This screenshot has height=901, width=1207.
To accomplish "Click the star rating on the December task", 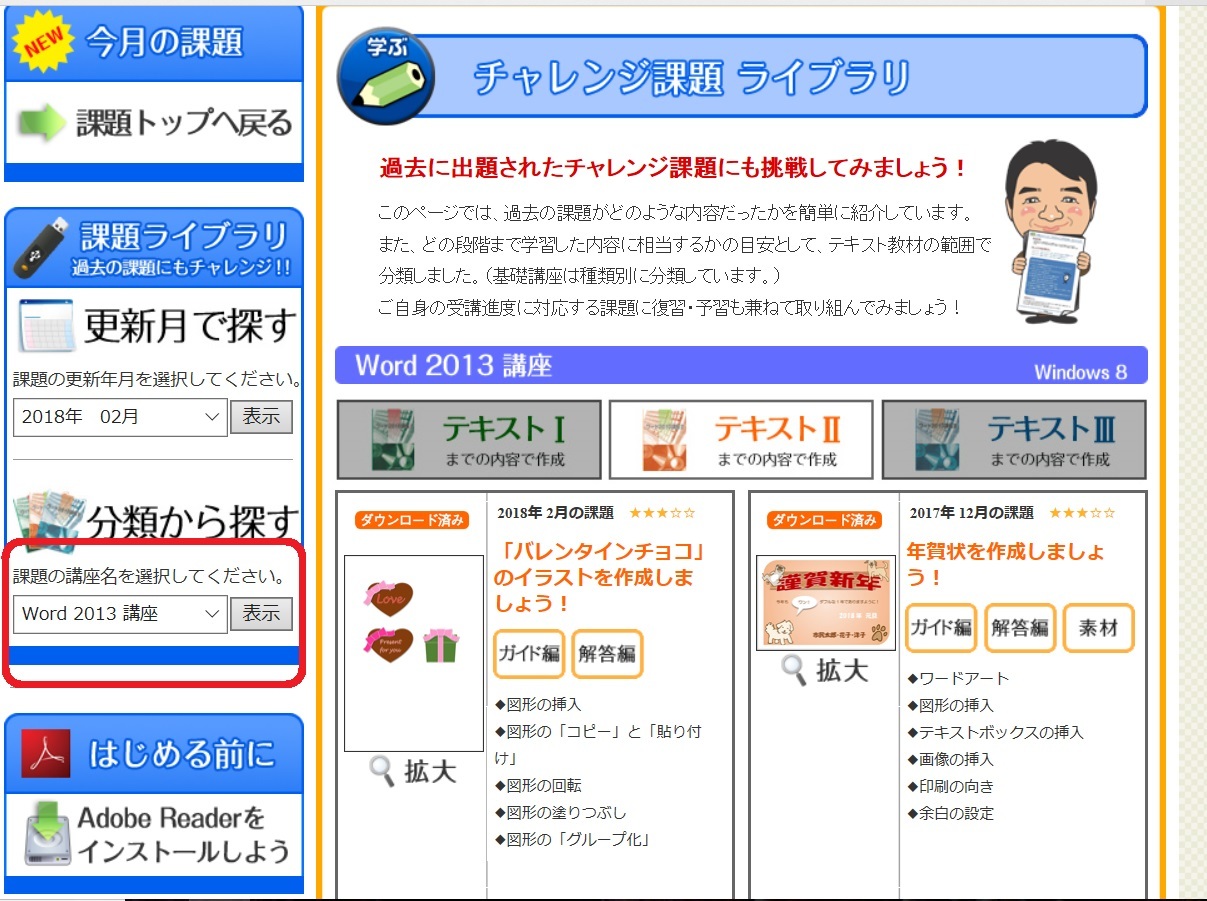I will [1082, 513].
